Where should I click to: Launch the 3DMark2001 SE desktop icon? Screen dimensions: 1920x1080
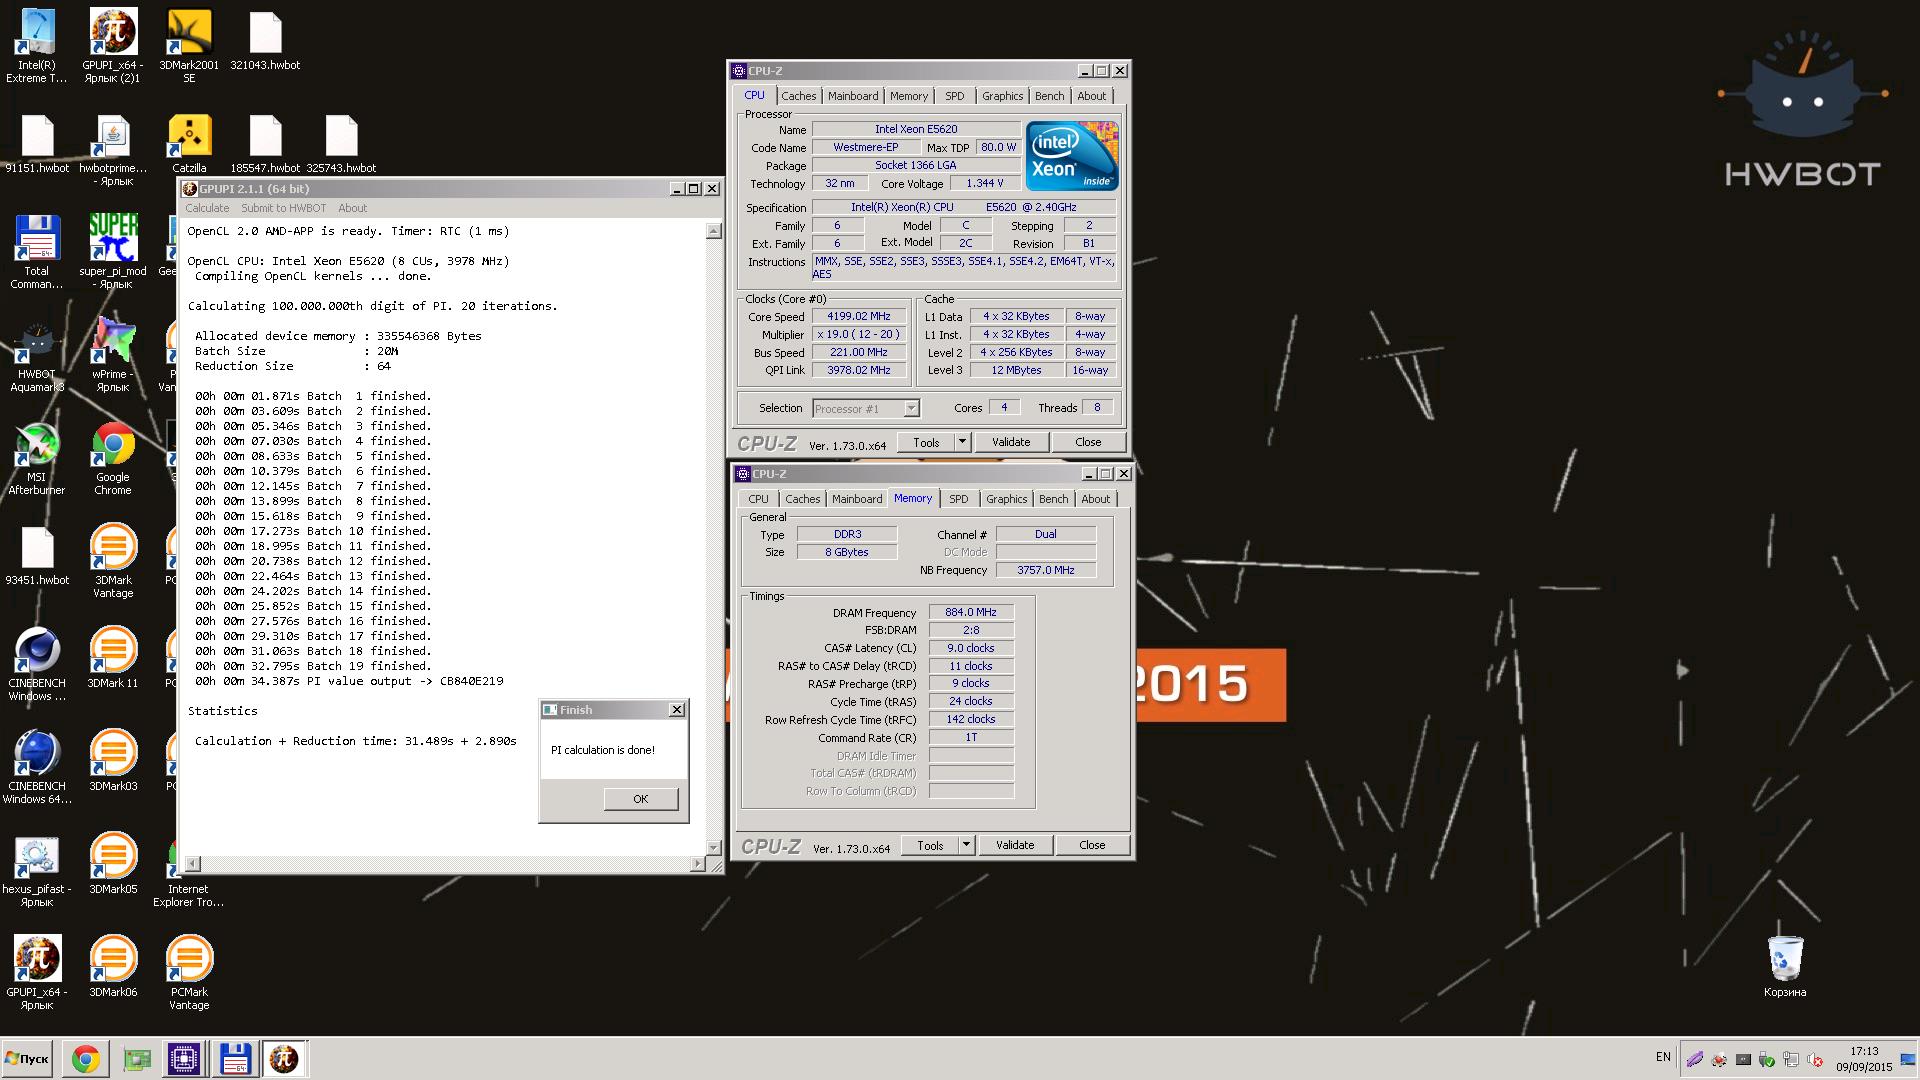[x=189, y=45]
